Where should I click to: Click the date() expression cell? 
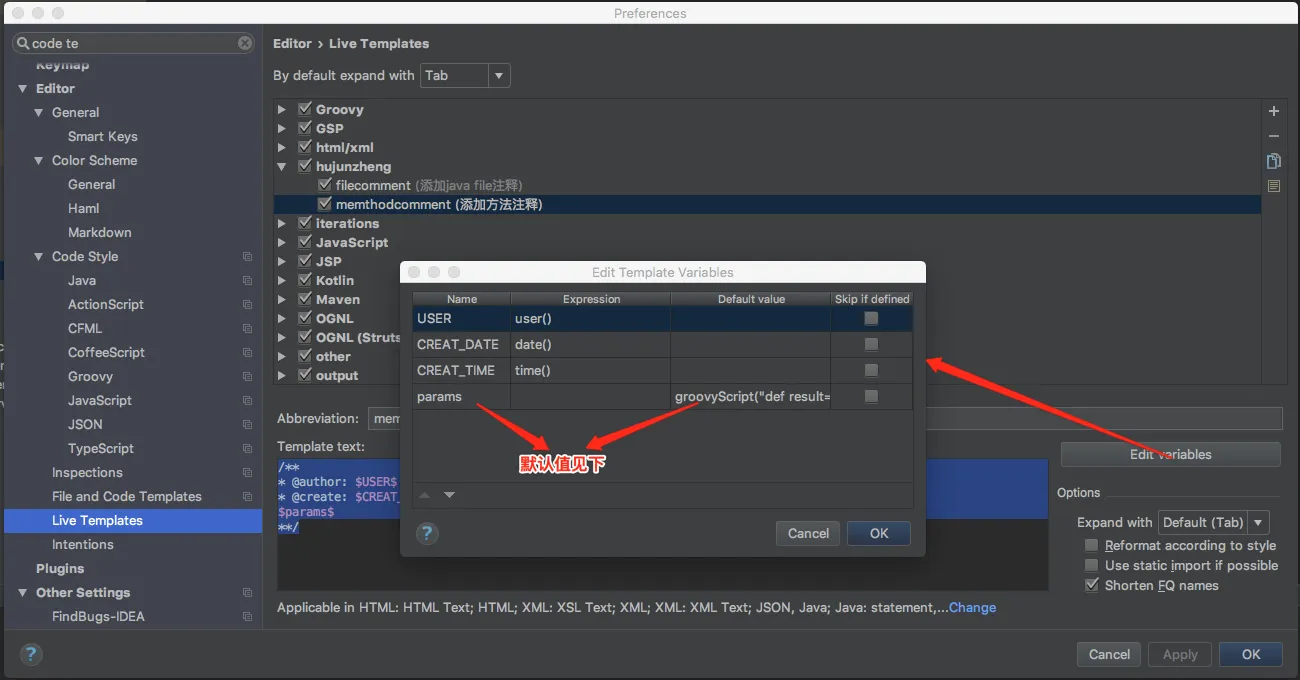[x=590, y=344]
